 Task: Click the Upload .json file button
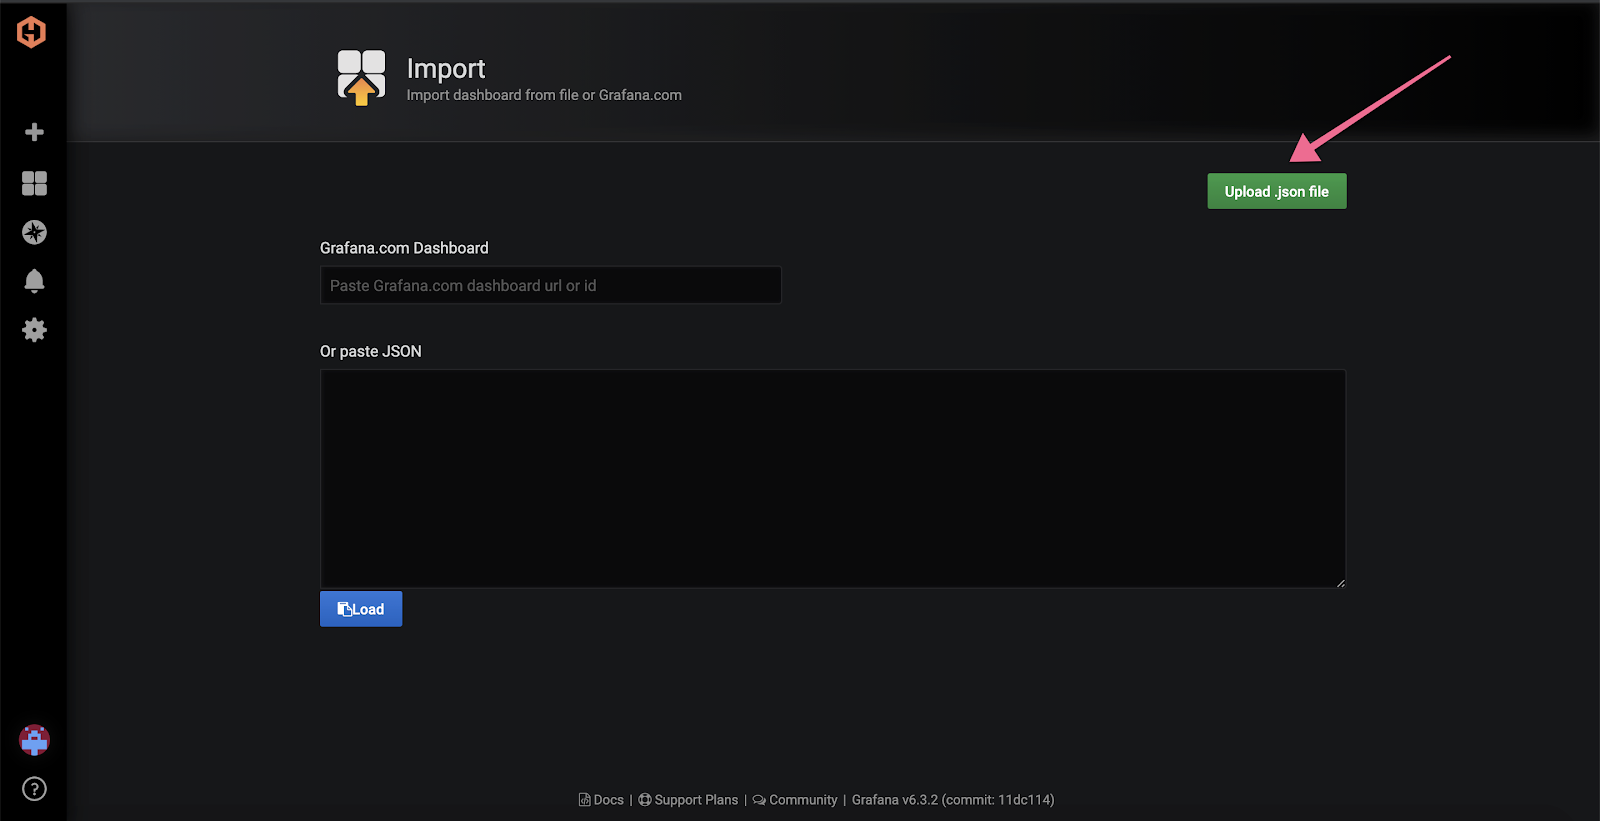(x=1277, y=191)
